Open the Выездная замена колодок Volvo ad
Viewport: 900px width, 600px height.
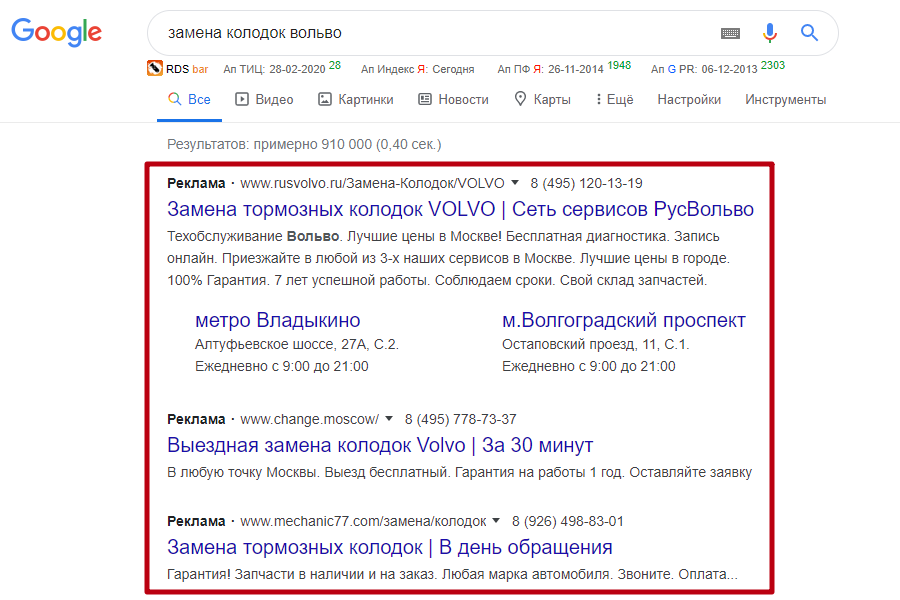pyautogui.click(x=379, y=445)
